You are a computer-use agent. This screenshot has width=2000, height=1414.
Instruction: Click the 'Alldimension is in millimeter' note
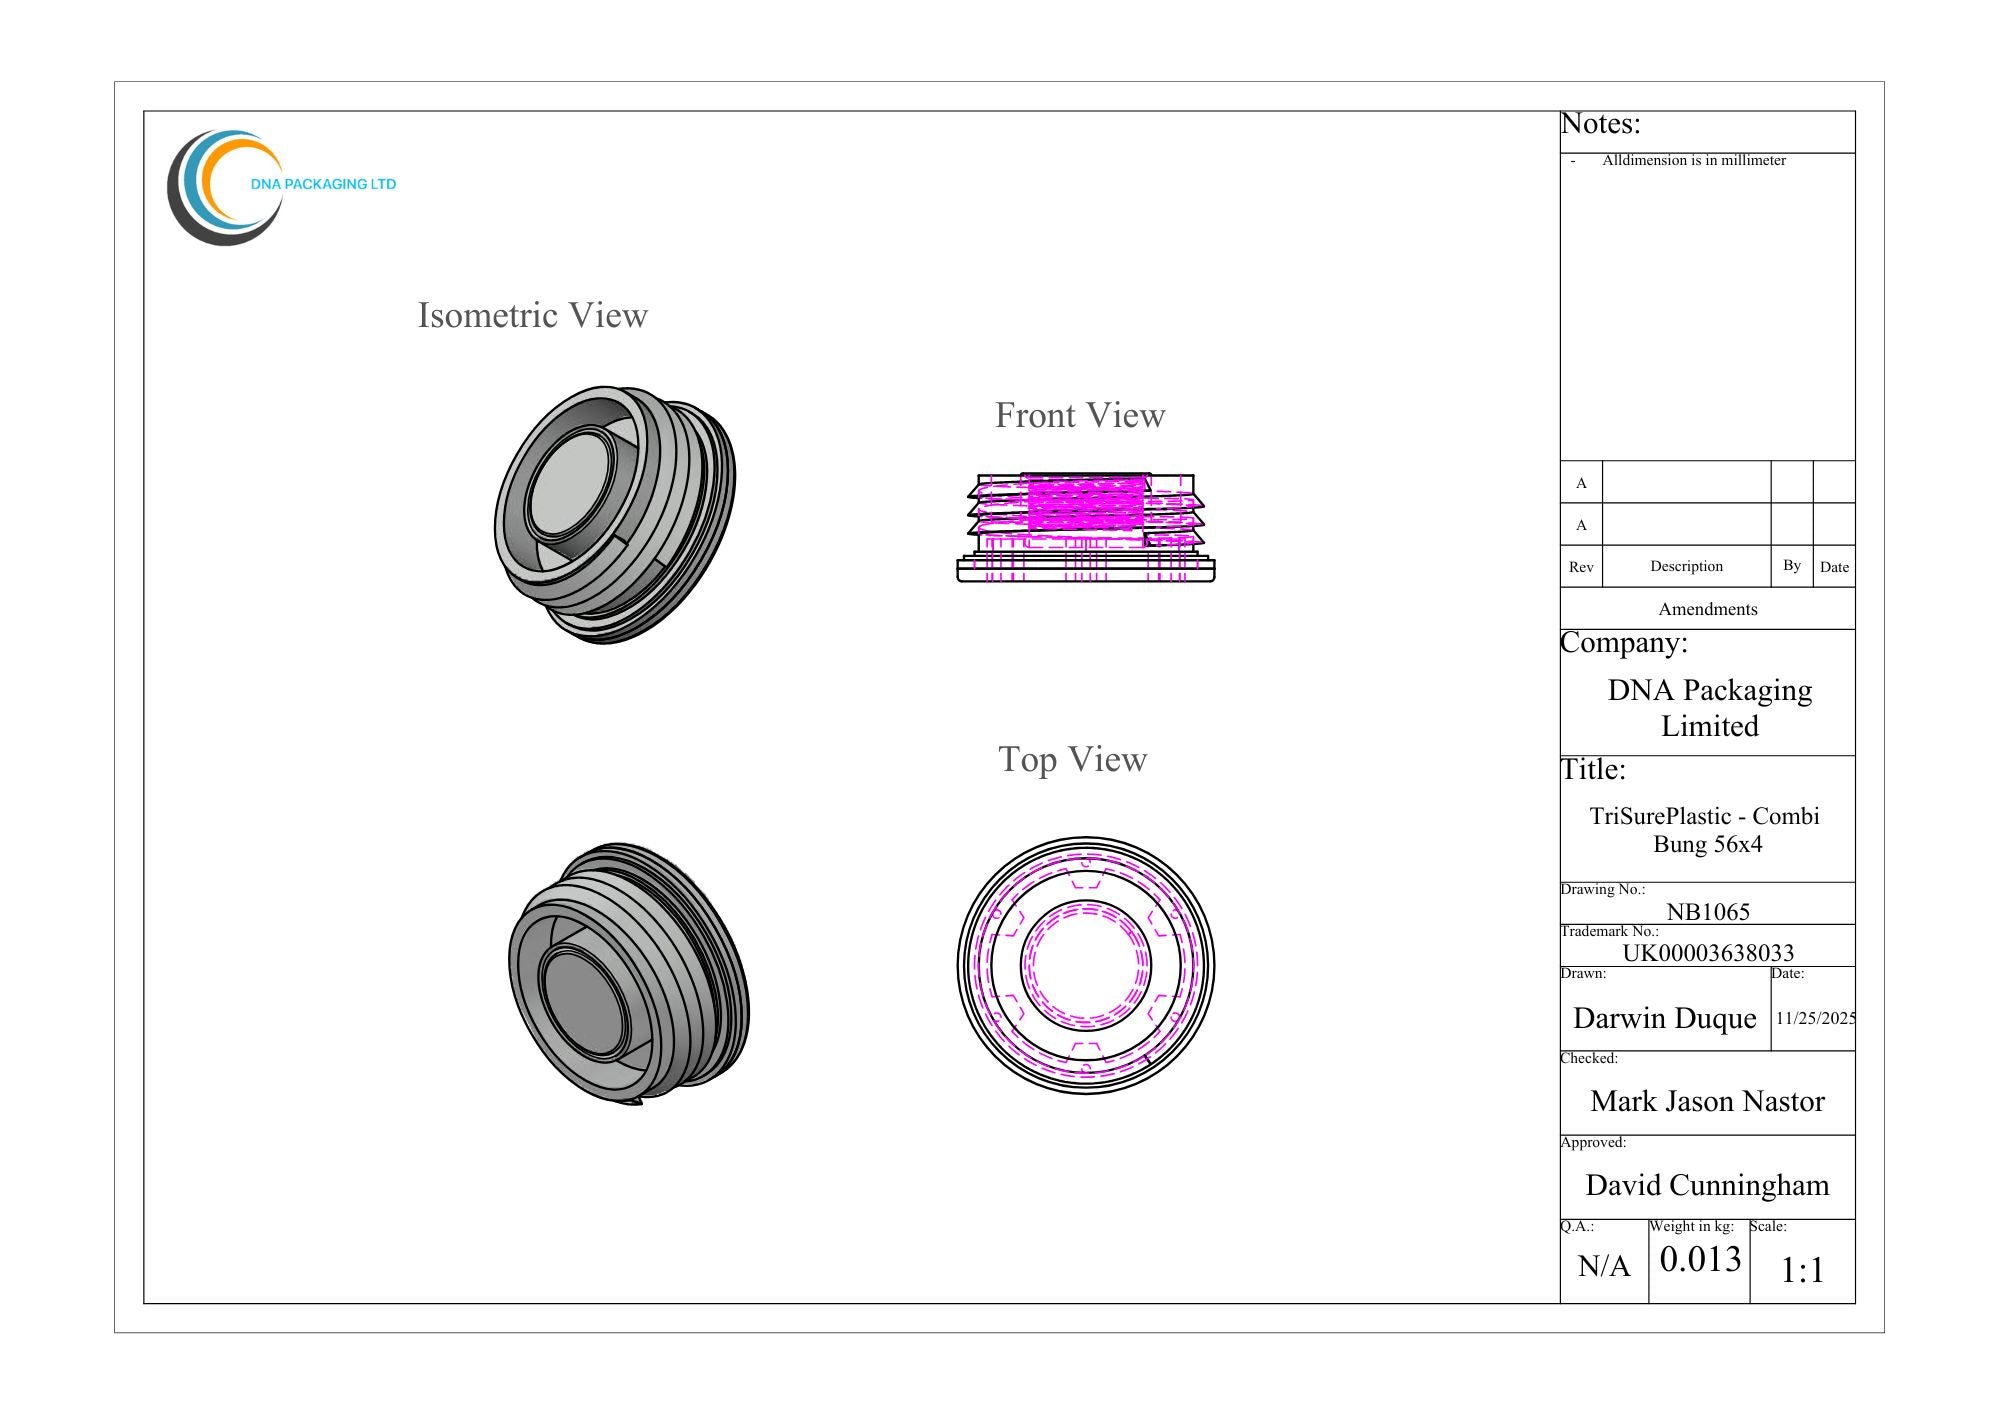click(1694, 160)
